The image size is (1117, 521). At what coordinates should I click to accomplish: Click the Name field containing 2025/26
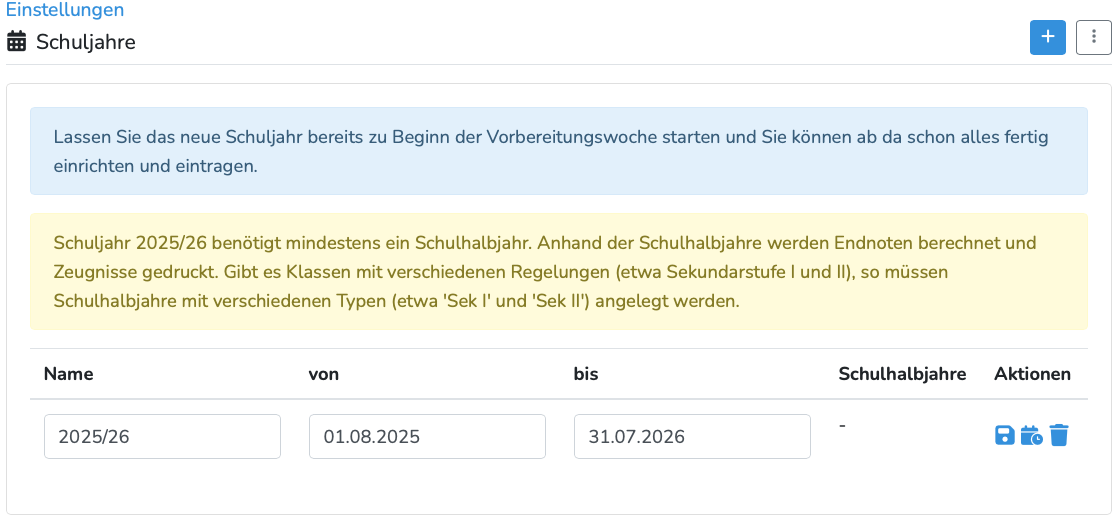click(162, 437)
